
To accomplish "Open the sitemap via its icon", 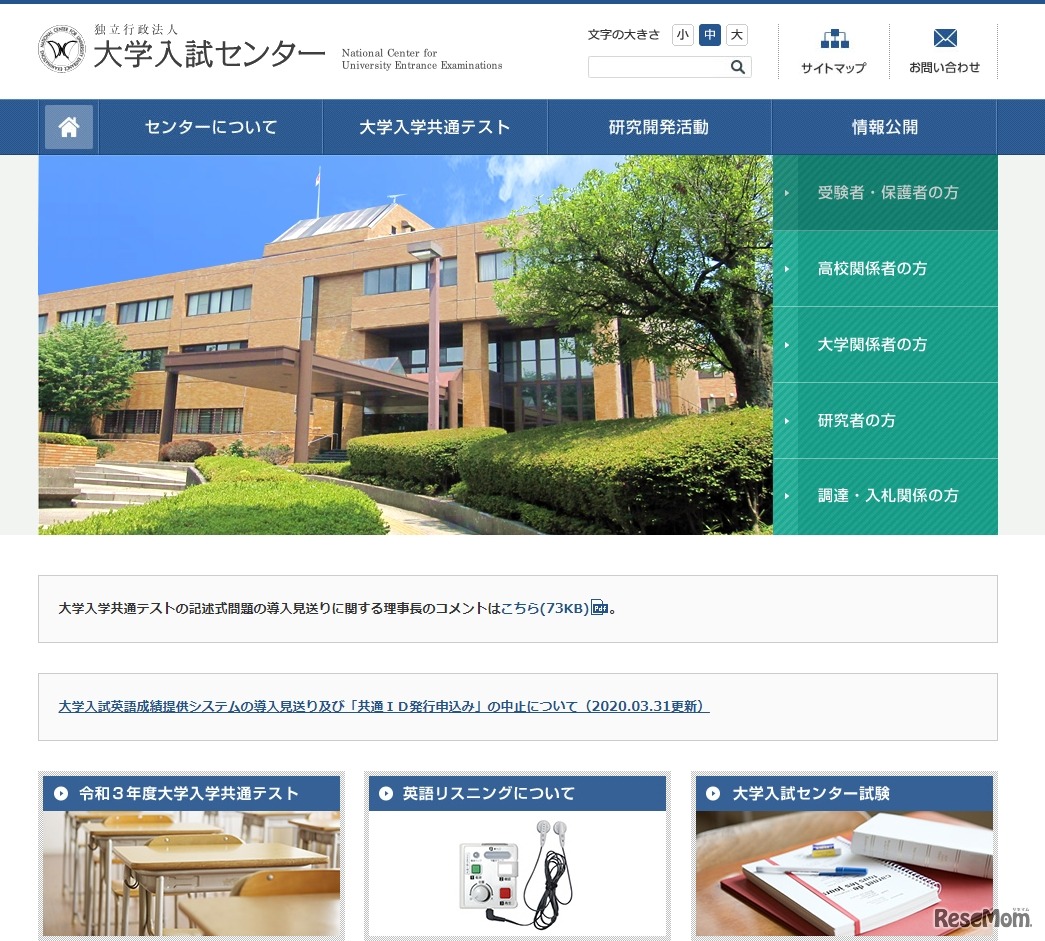I will [x=833, y=38].
